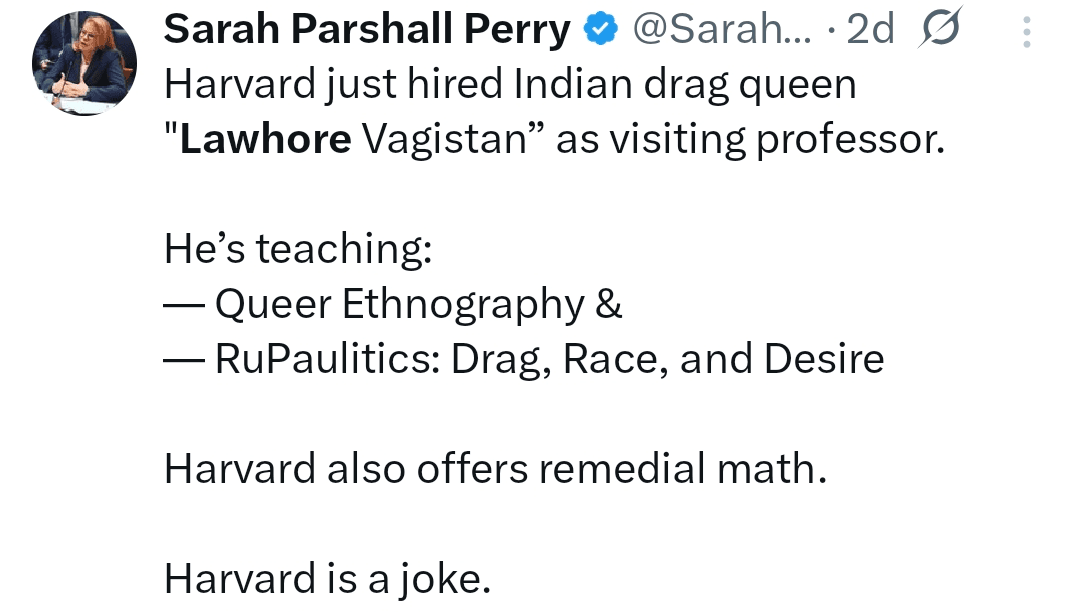Click the word Vagistan in the tweet

coord(444,139)
